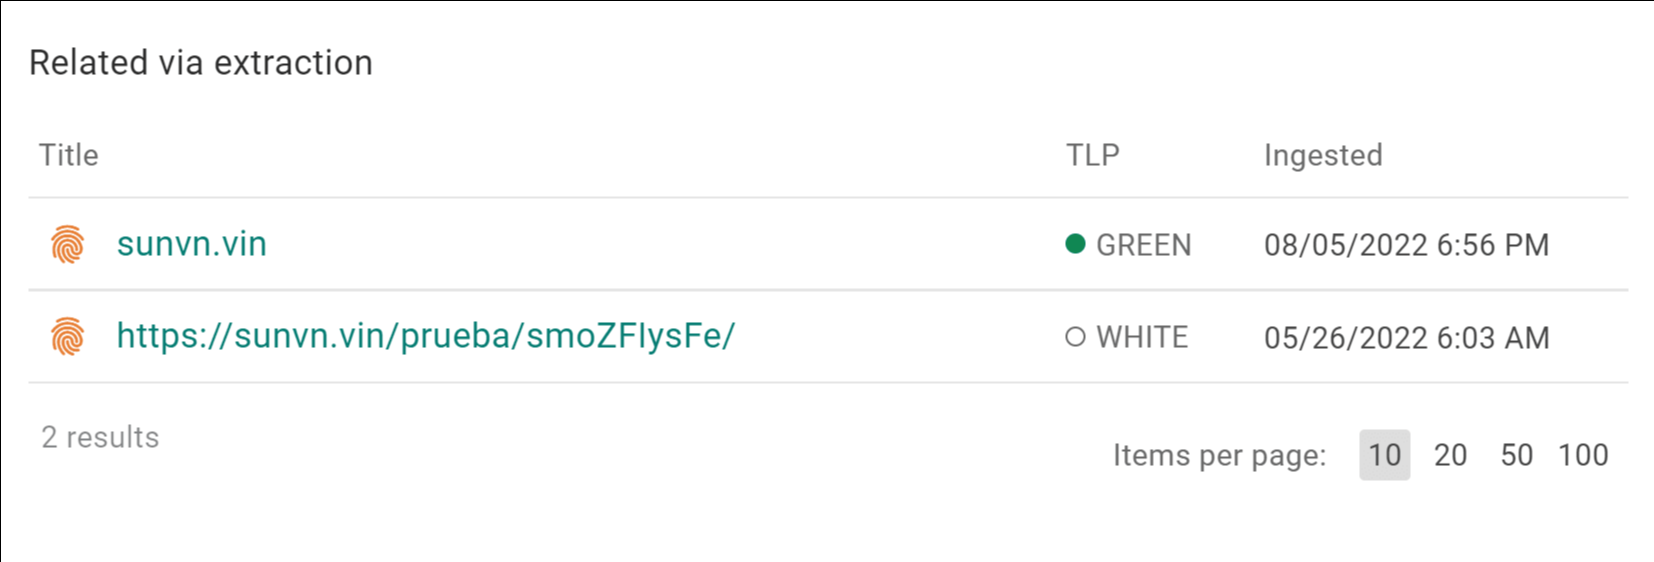This screenshot has height=562, width=1654.
Task: Select 10 items per page
Action: (1384, 455)
